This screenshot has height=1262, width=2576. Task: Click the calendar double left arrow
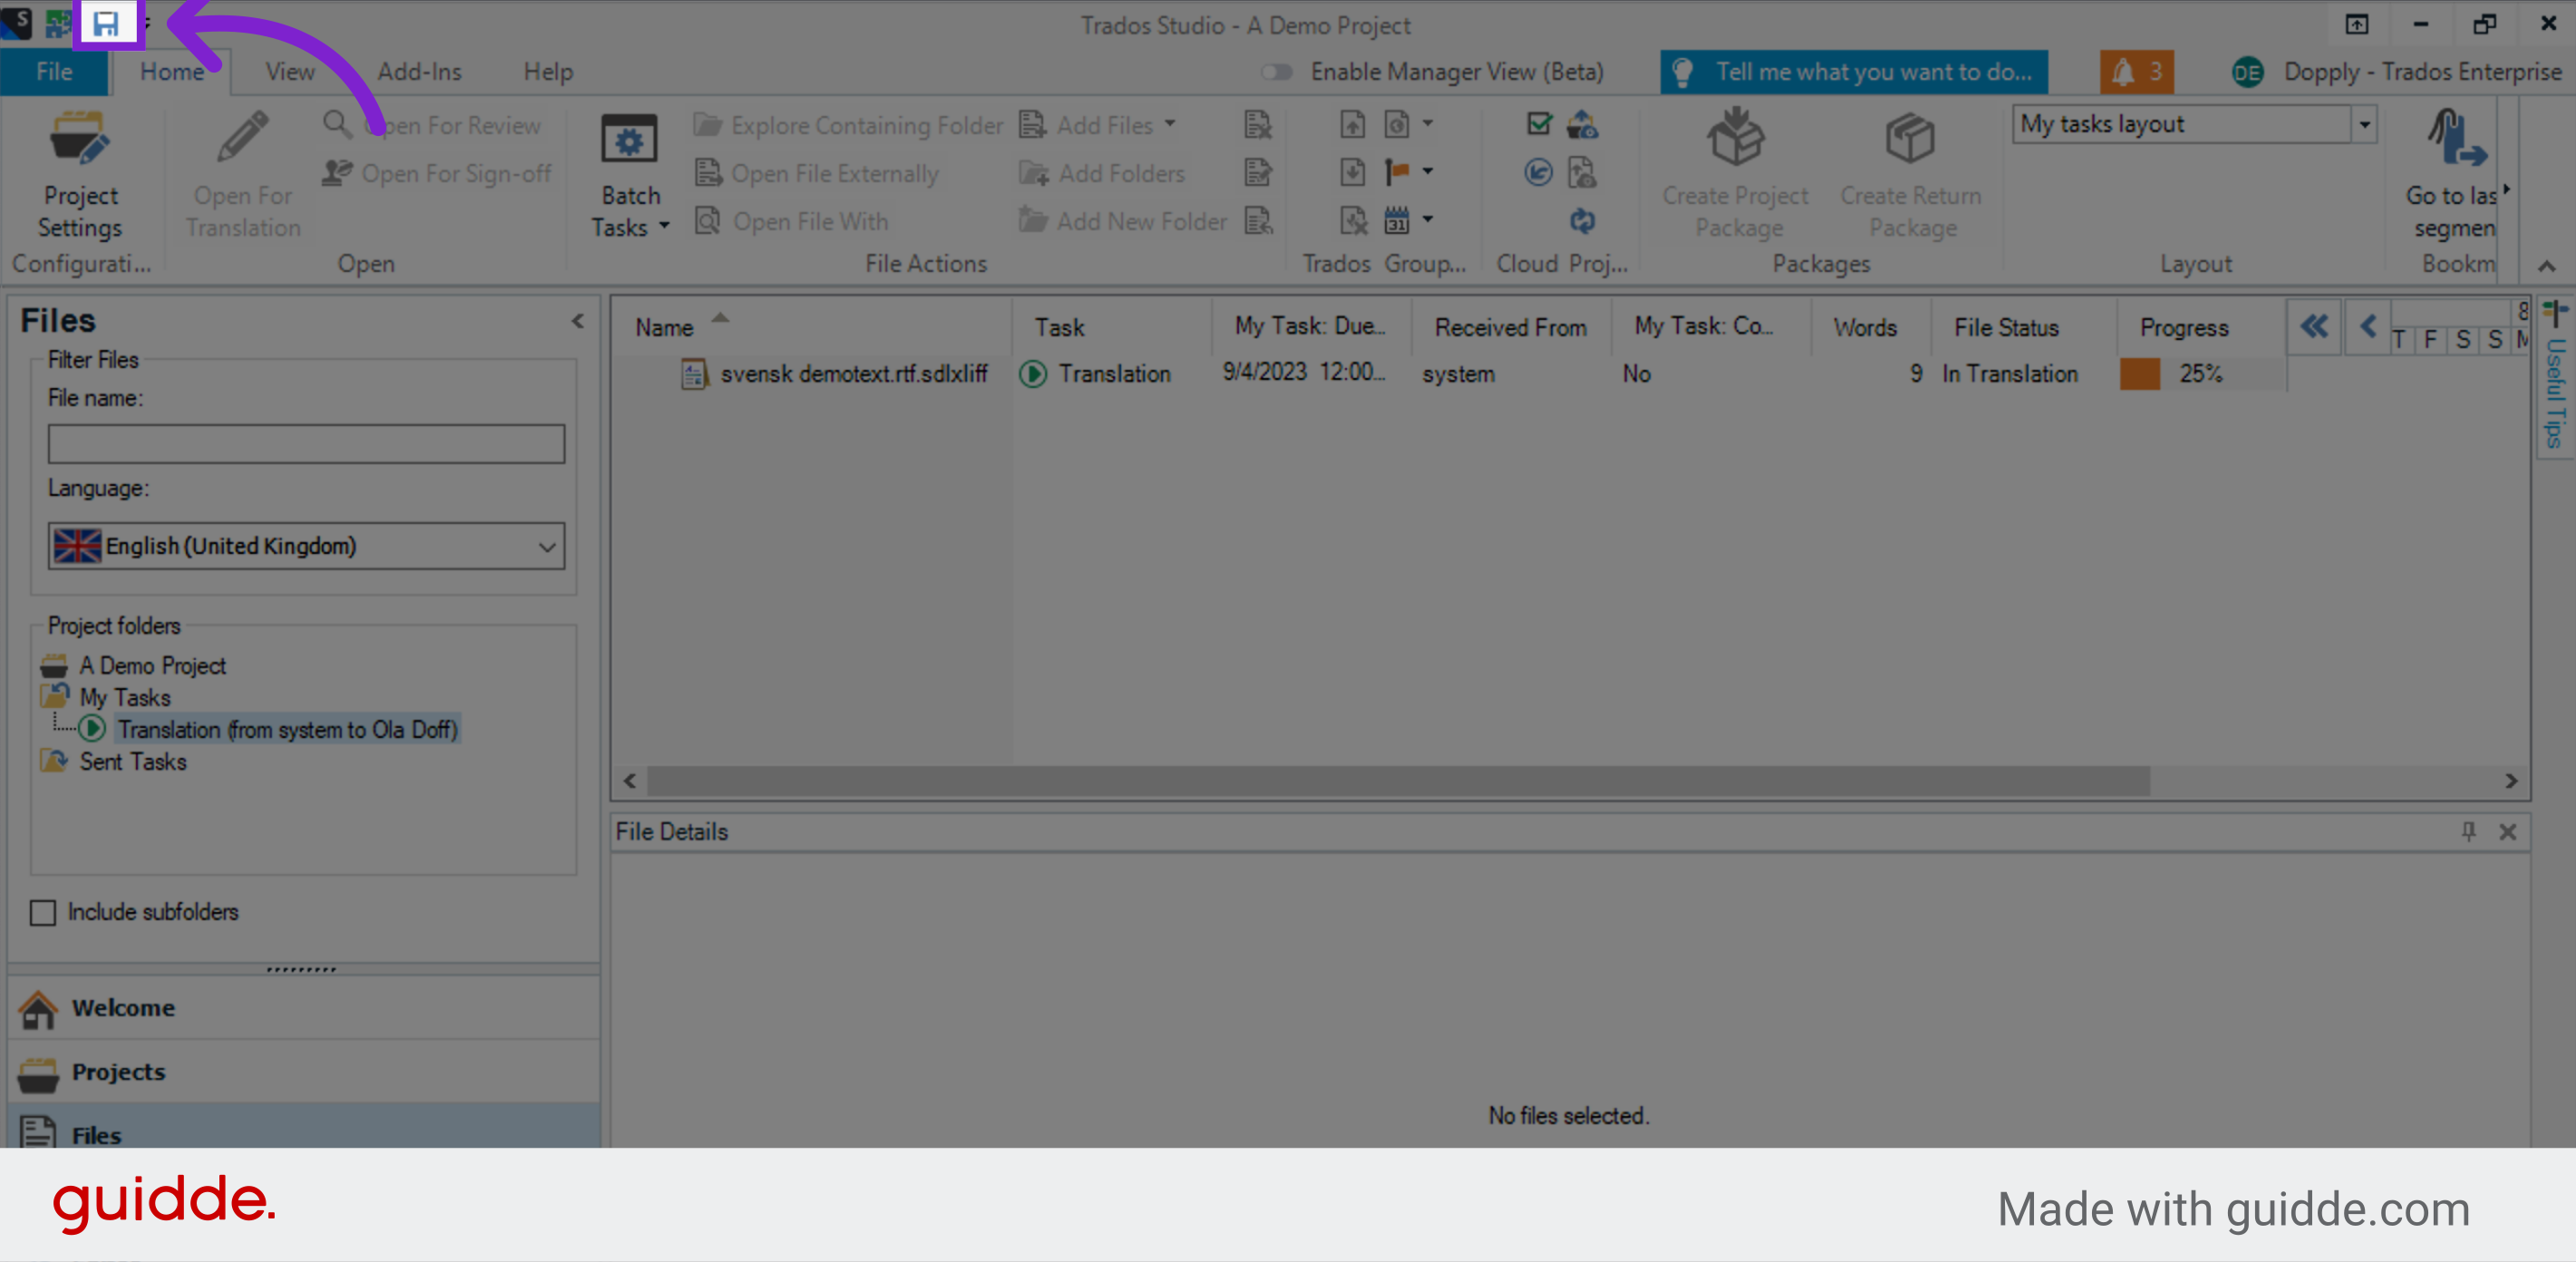[x=2313, y=326]
